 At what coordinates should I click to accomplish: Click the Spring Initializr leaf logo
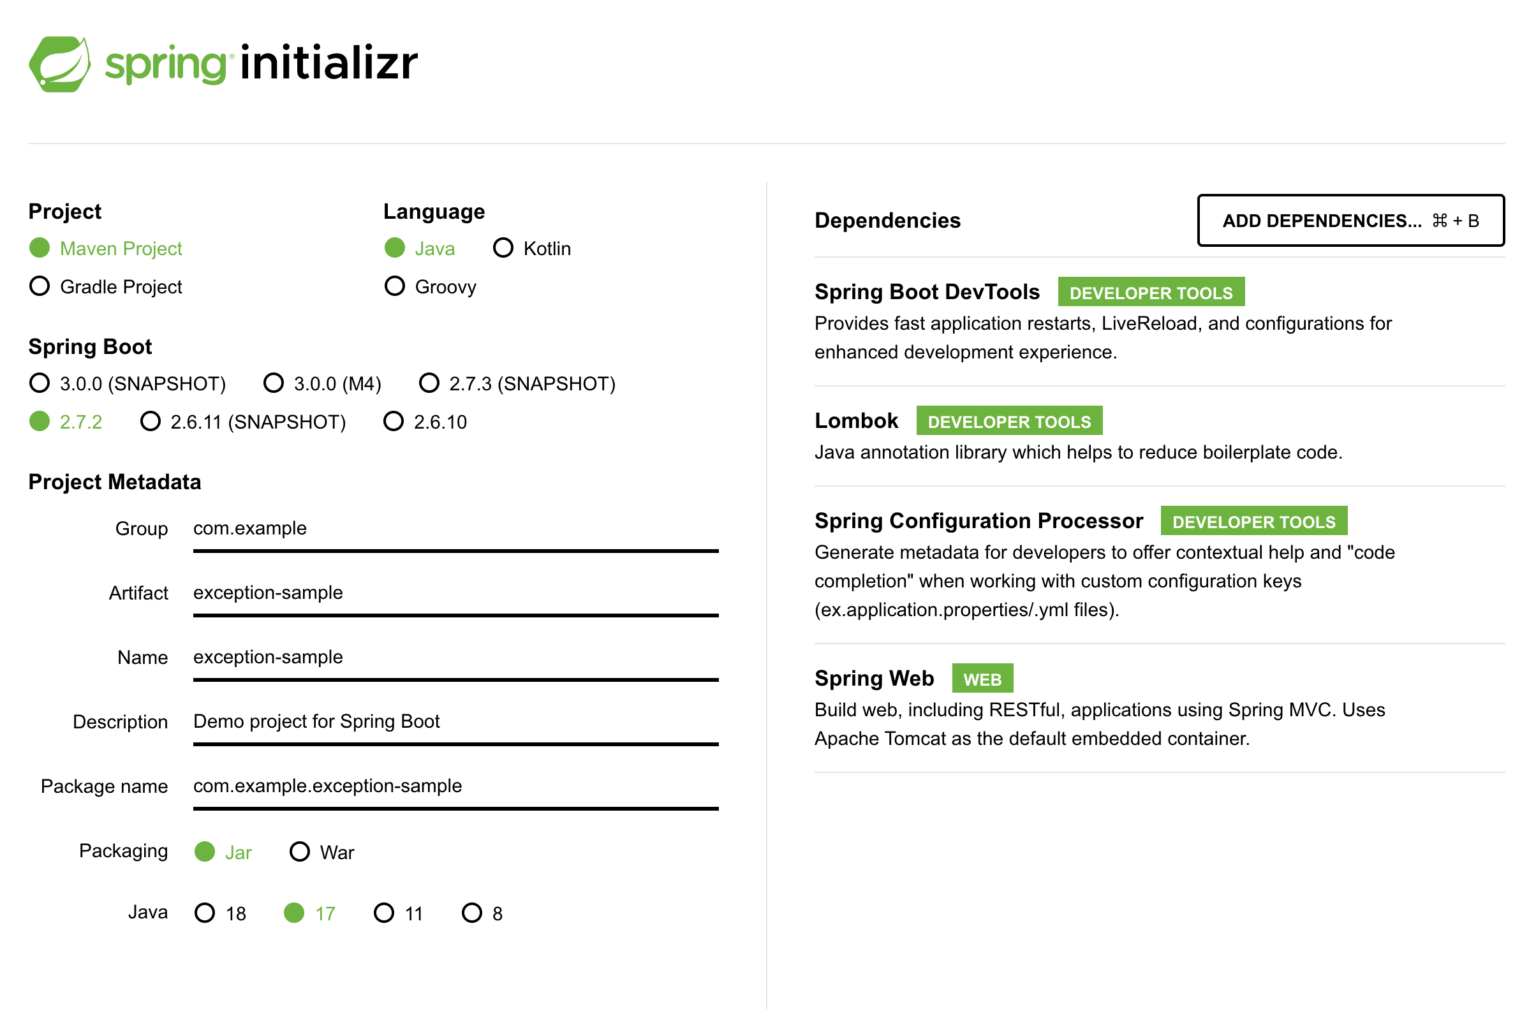pyautogui.click(x=62, y=62)
